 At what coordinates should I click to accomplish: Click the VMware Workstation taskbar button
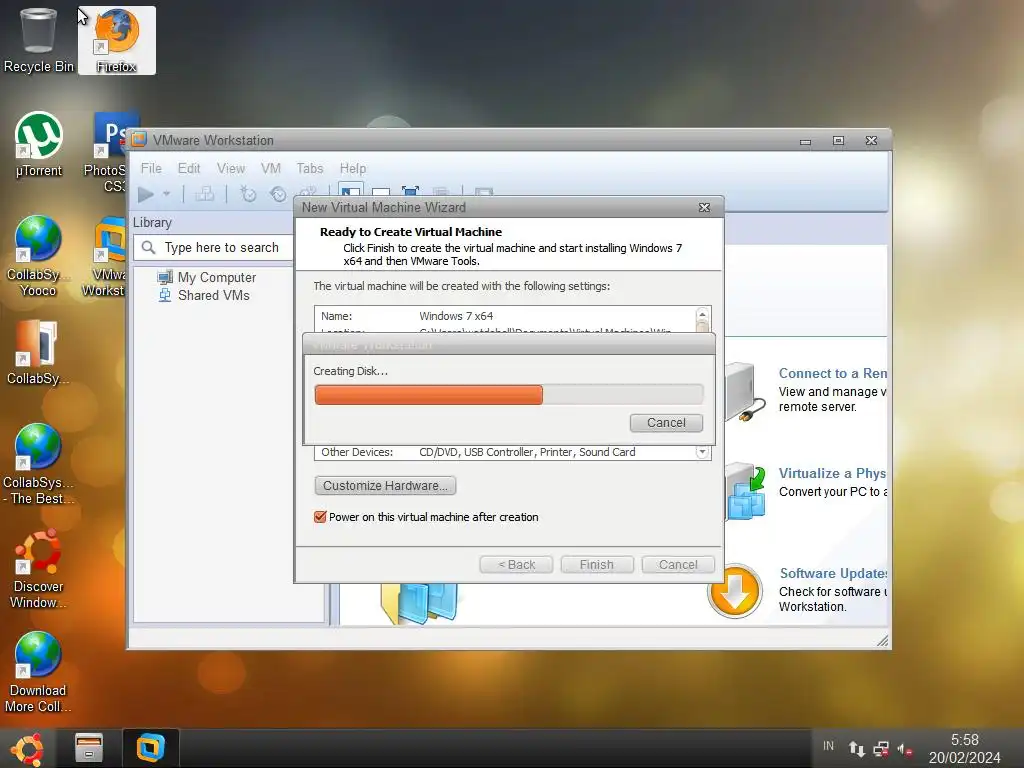point(150,748)
